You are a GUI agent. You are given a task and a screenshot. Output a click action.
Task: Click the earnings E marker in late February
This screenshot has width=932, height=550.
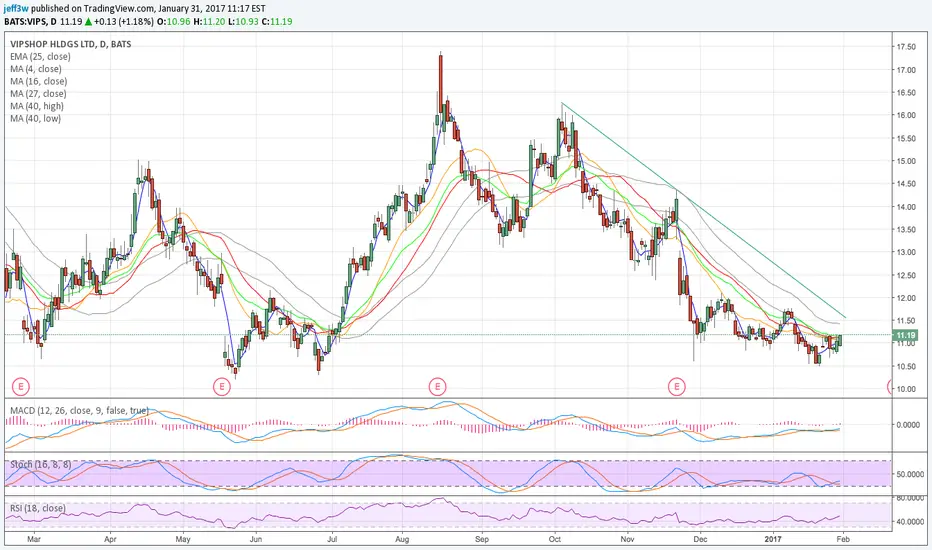(x=21, y=387)
